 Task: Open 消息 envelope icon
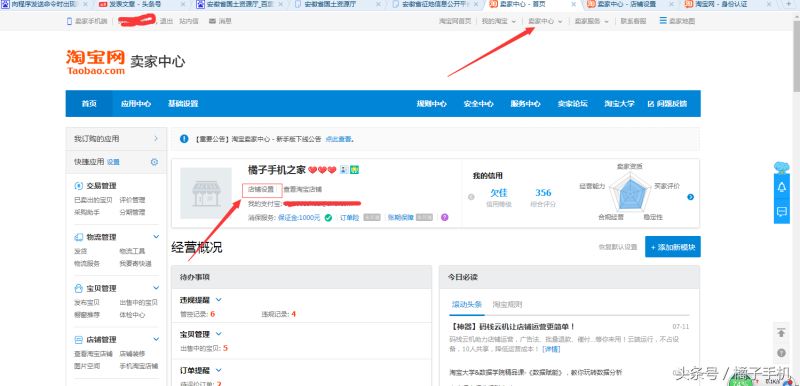pos(212,21)
